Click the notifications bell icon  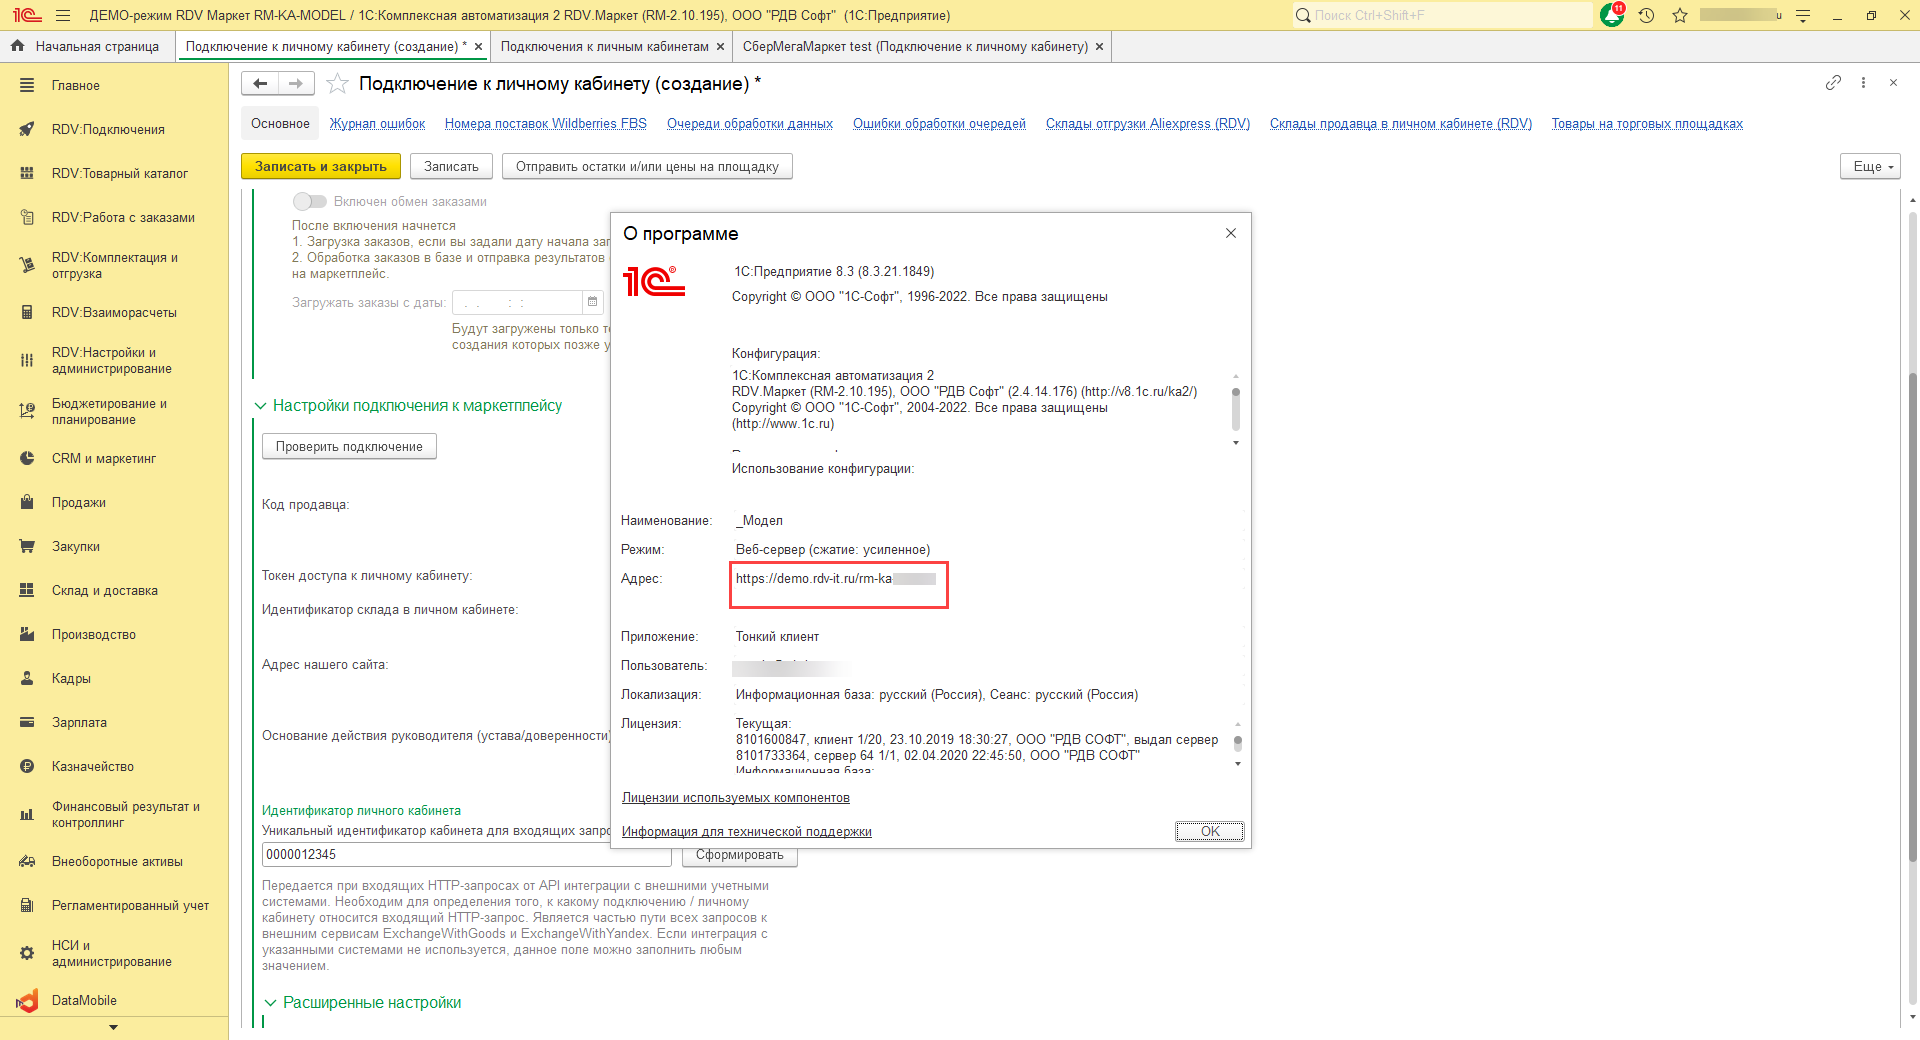click(1611, 15)
